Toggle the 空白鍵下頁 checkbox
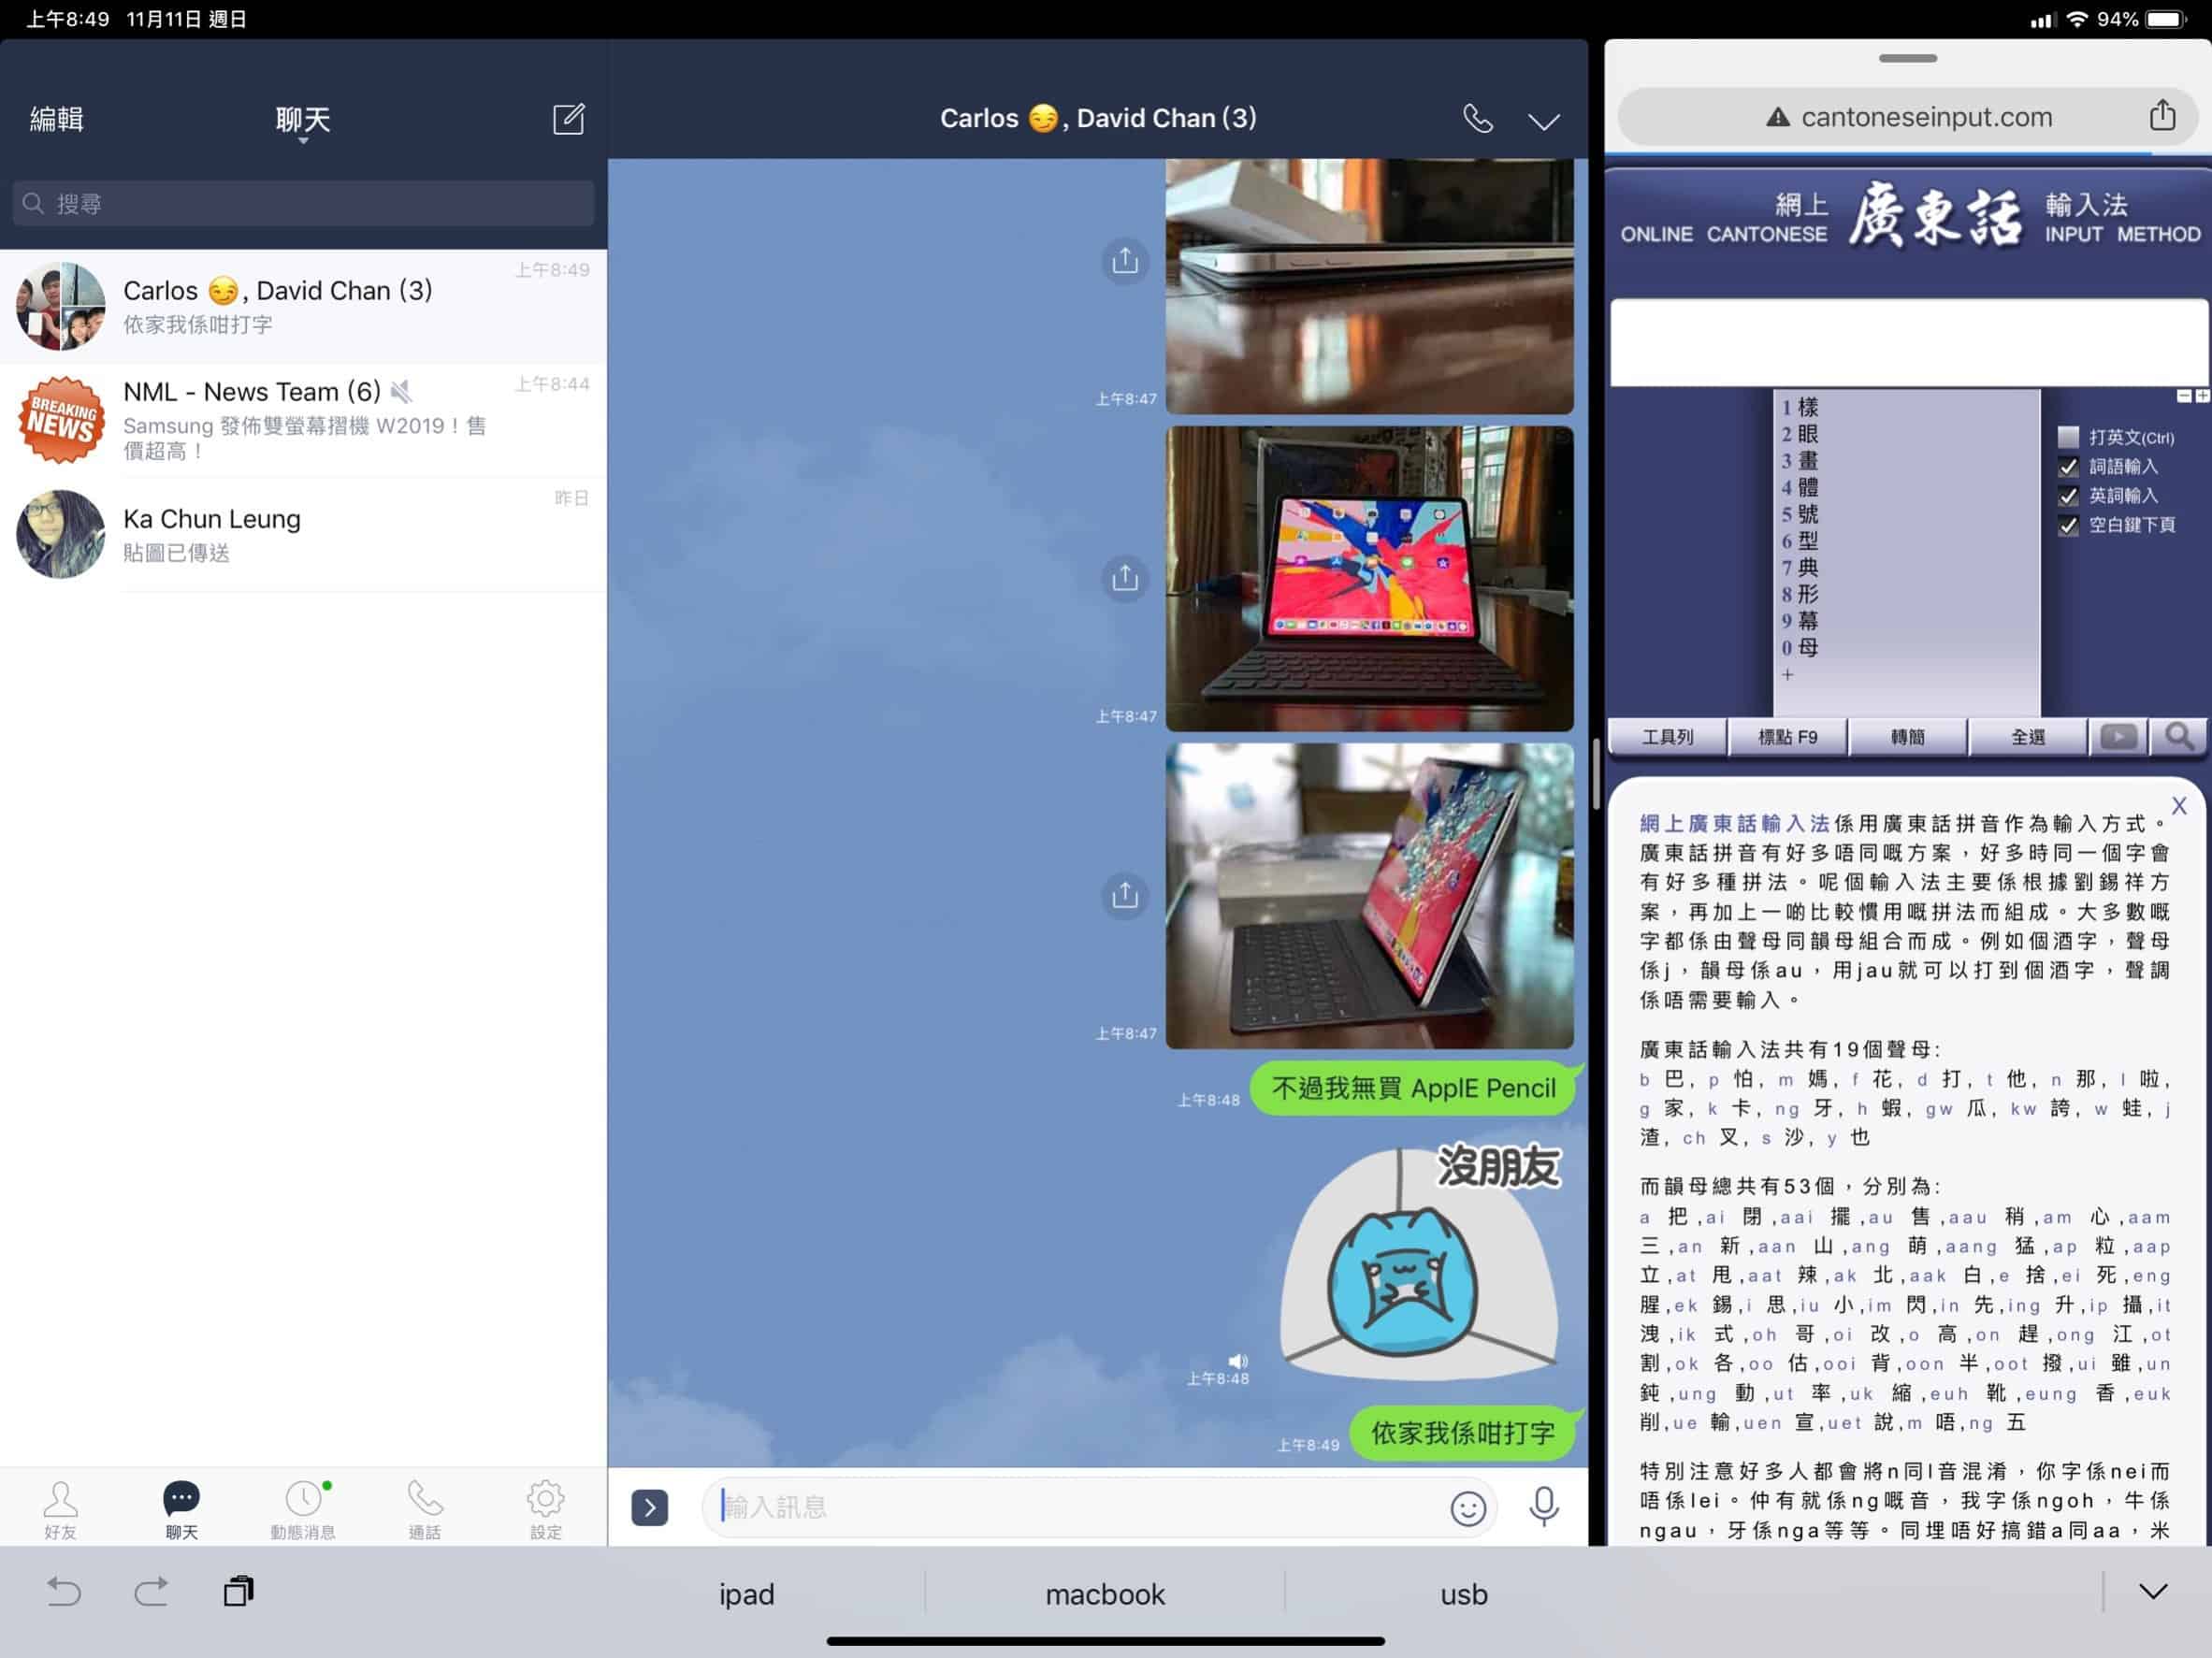Image resolution: width=2212 pixels, height=1658 pixels. [2068, 525]
